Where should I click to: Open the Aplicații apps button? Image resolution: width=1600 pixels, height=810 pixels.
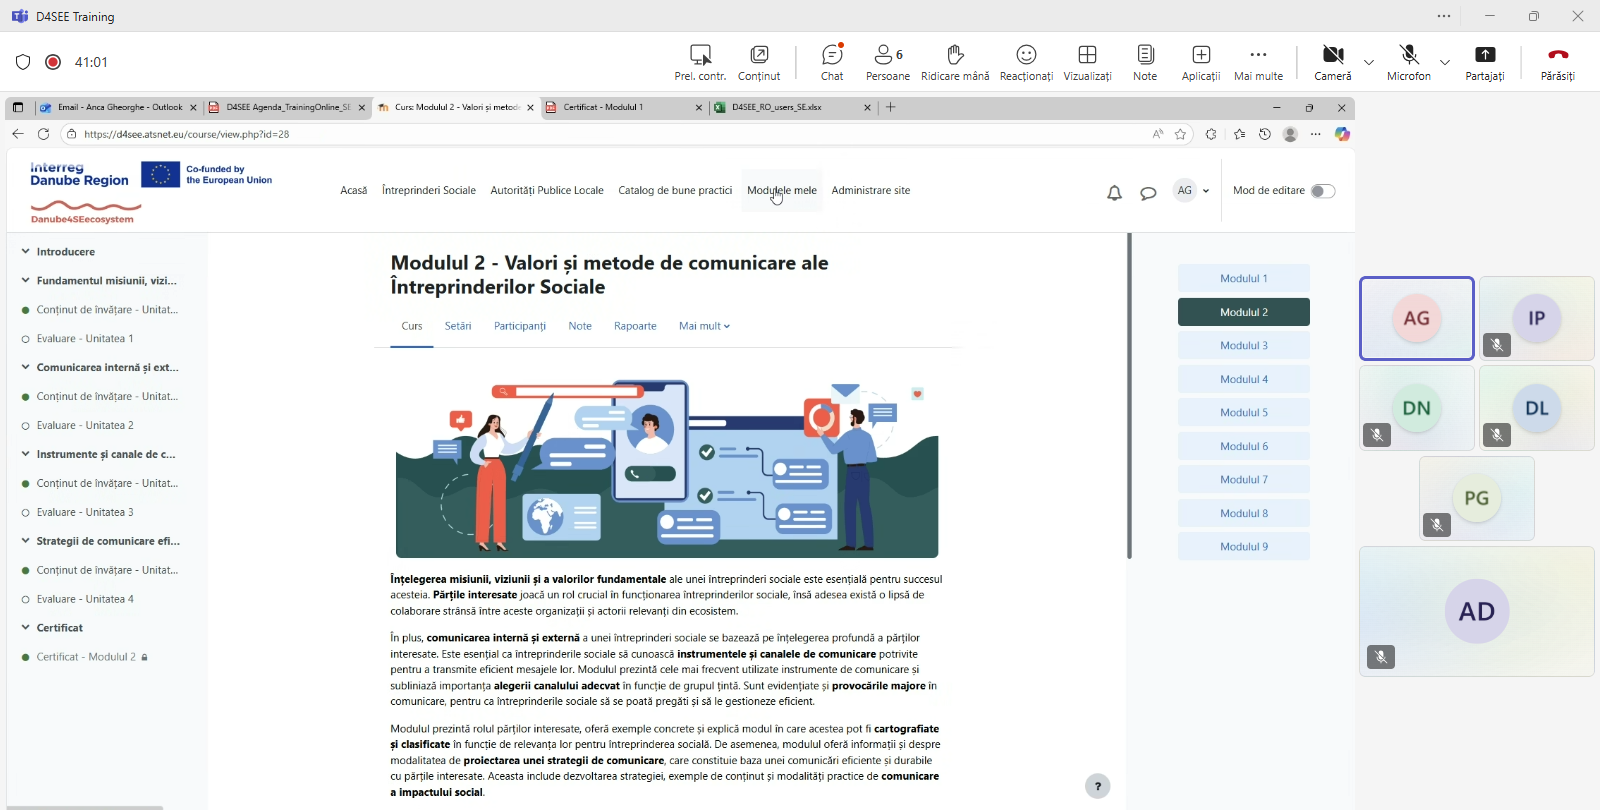pos(1201,62)
